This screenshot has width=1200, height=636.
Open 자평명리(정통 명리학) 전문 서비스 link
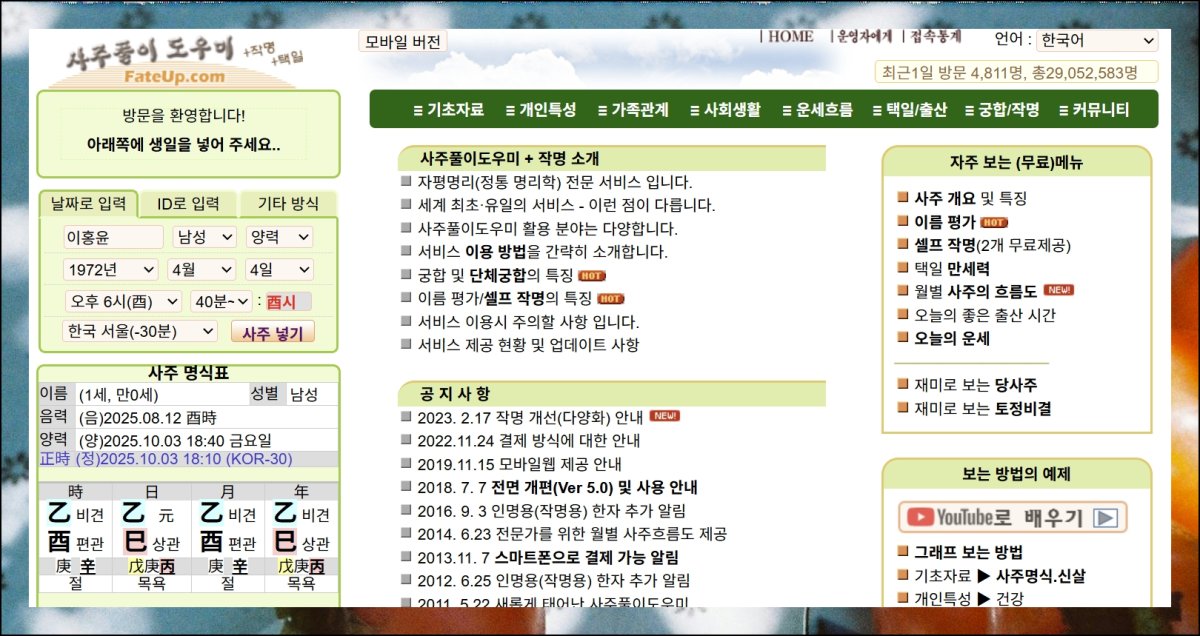pos(555,182)
